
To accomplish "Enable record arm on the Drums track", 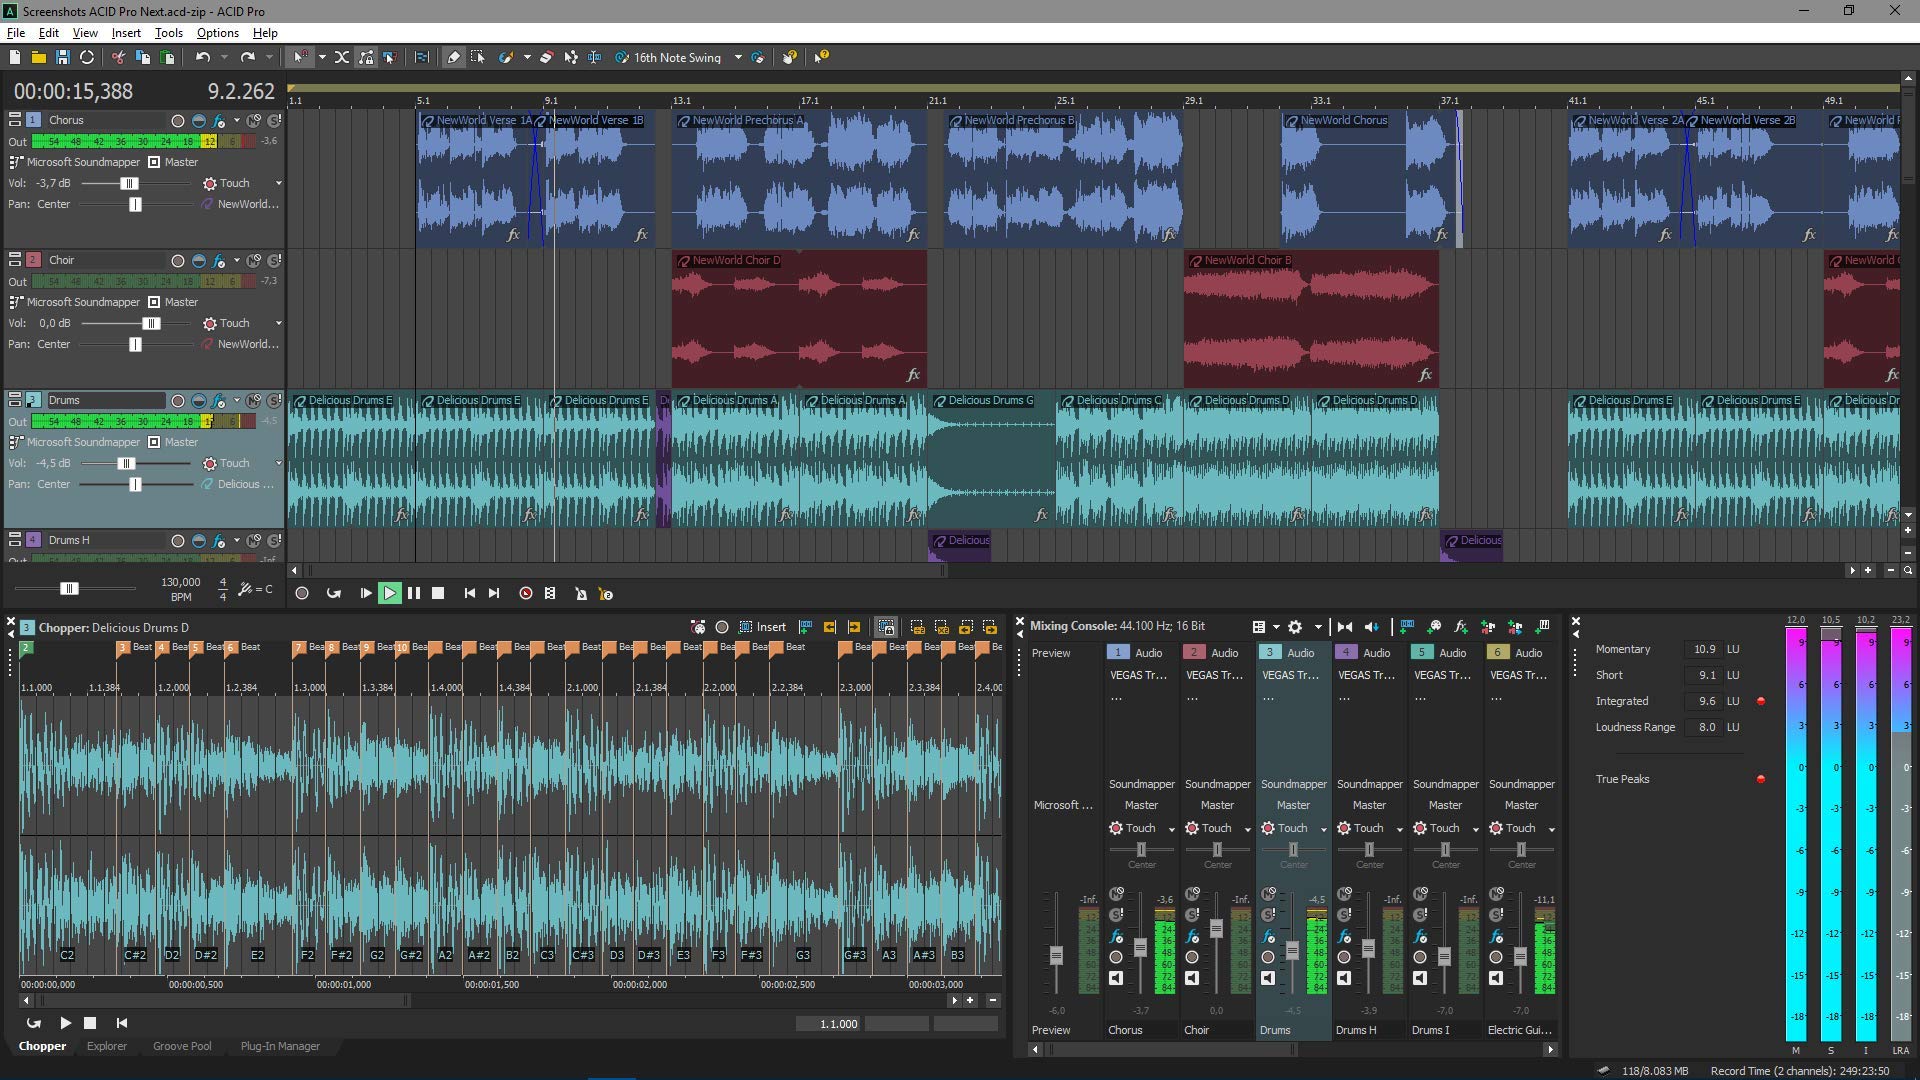I will point(177,400).
